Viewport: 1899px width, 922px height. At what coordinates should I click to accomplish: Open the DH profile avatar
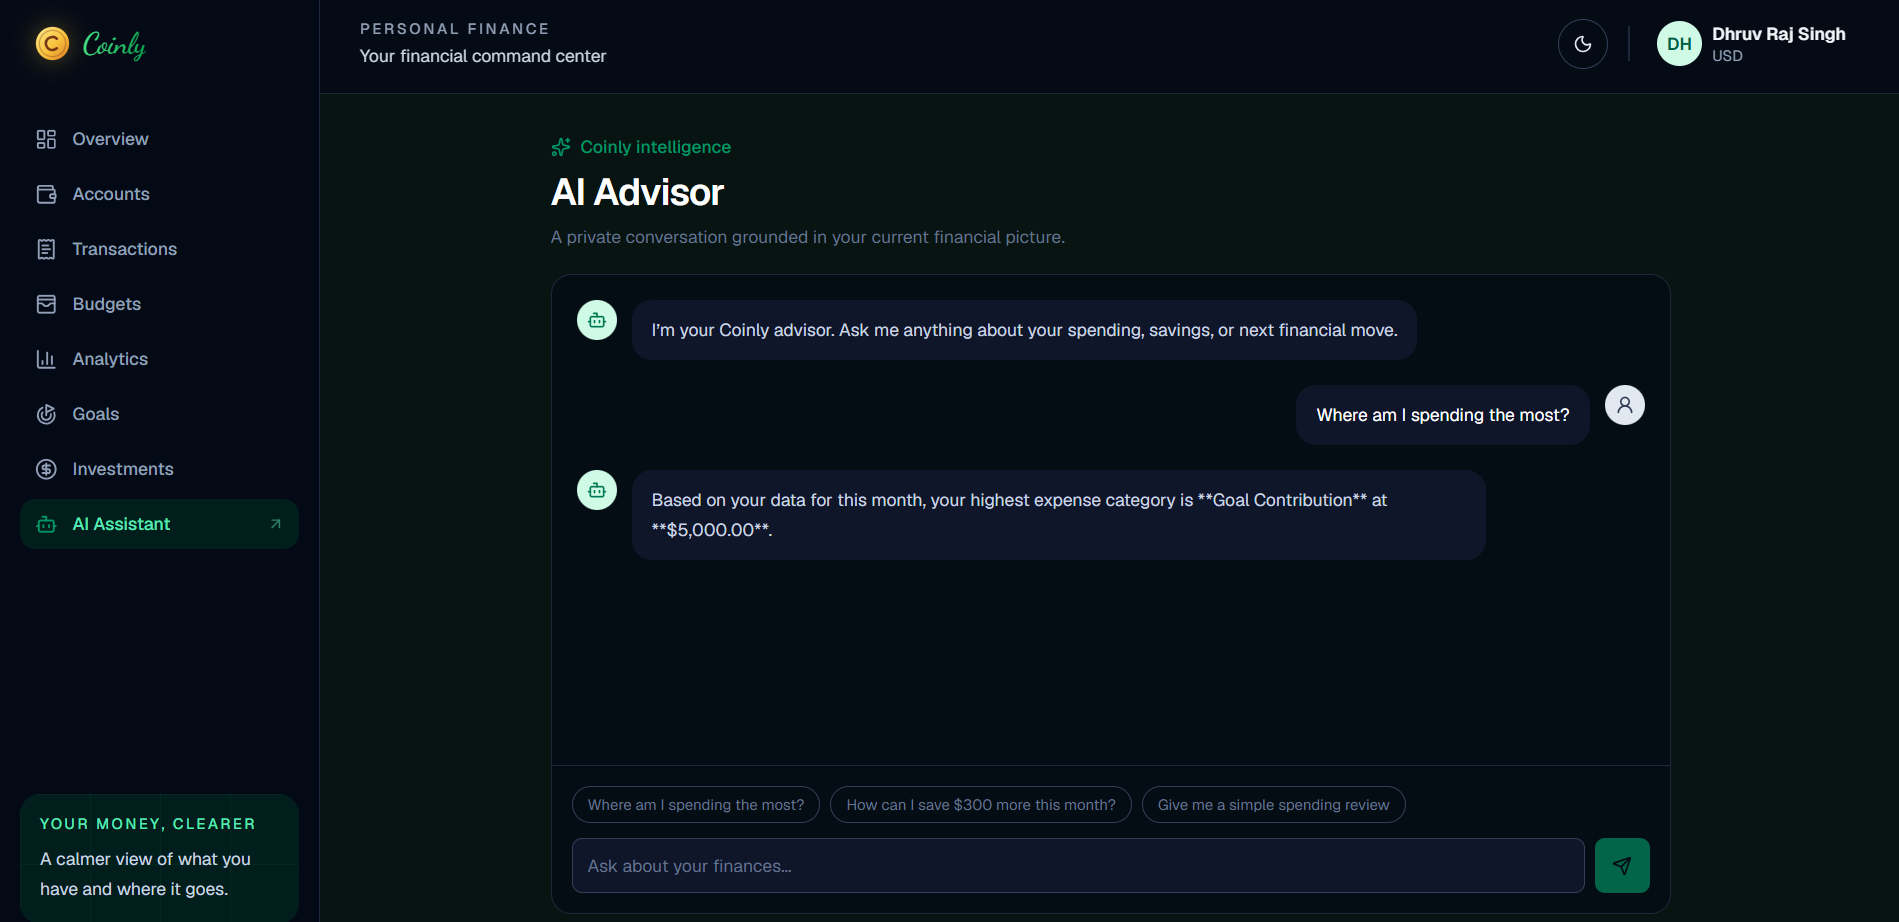tap(1679, 44)
